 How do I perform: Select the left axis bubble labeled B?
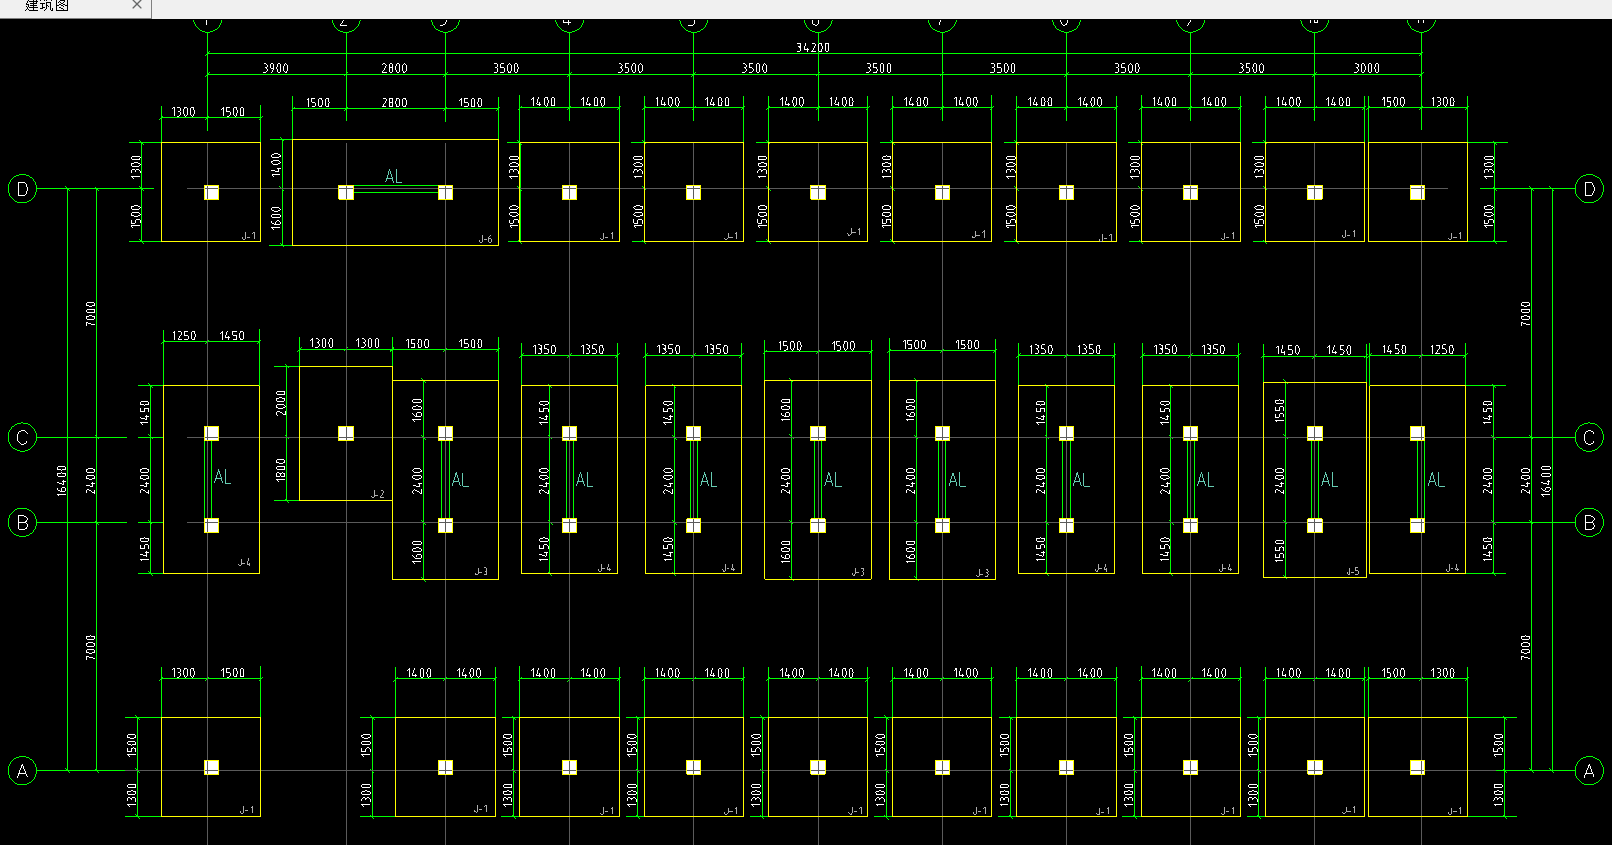pos(22,522)
